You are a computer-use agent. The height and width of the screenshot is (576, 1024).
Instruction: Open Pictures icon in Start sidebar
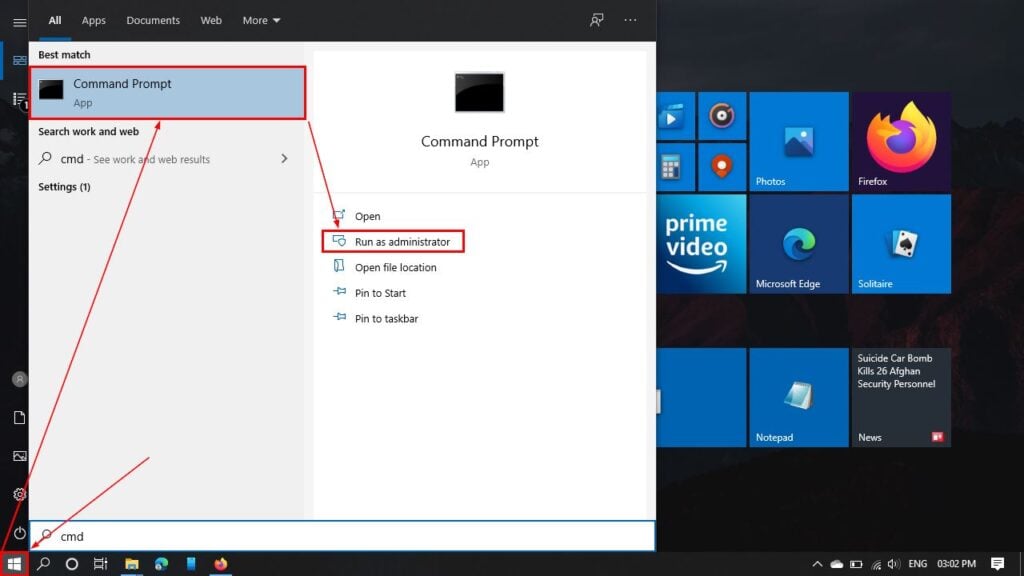(x=20, y=456)
